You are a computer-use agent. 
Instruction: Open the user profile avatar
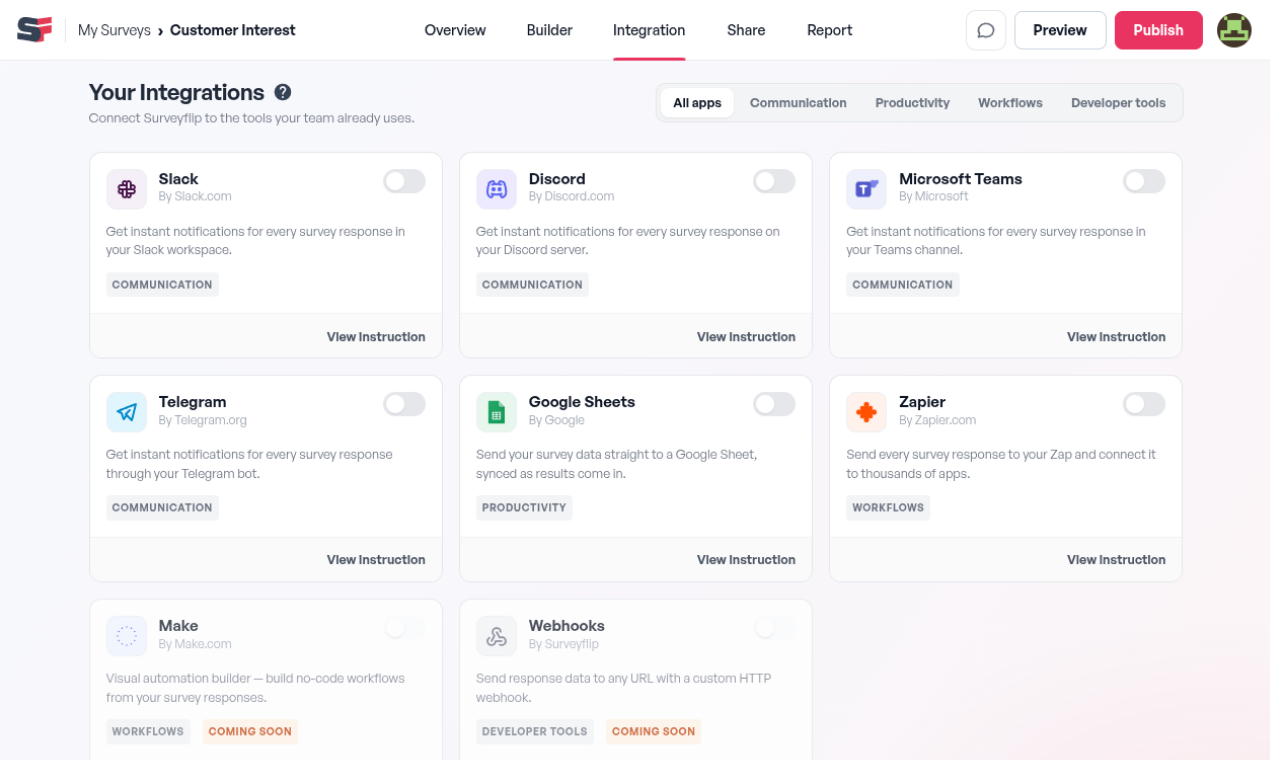(1234, 30)
